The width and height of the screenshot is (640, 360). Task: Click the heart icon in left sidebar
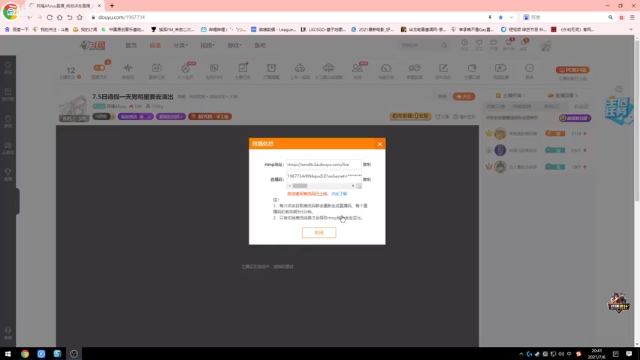click(x=8, y=65)
